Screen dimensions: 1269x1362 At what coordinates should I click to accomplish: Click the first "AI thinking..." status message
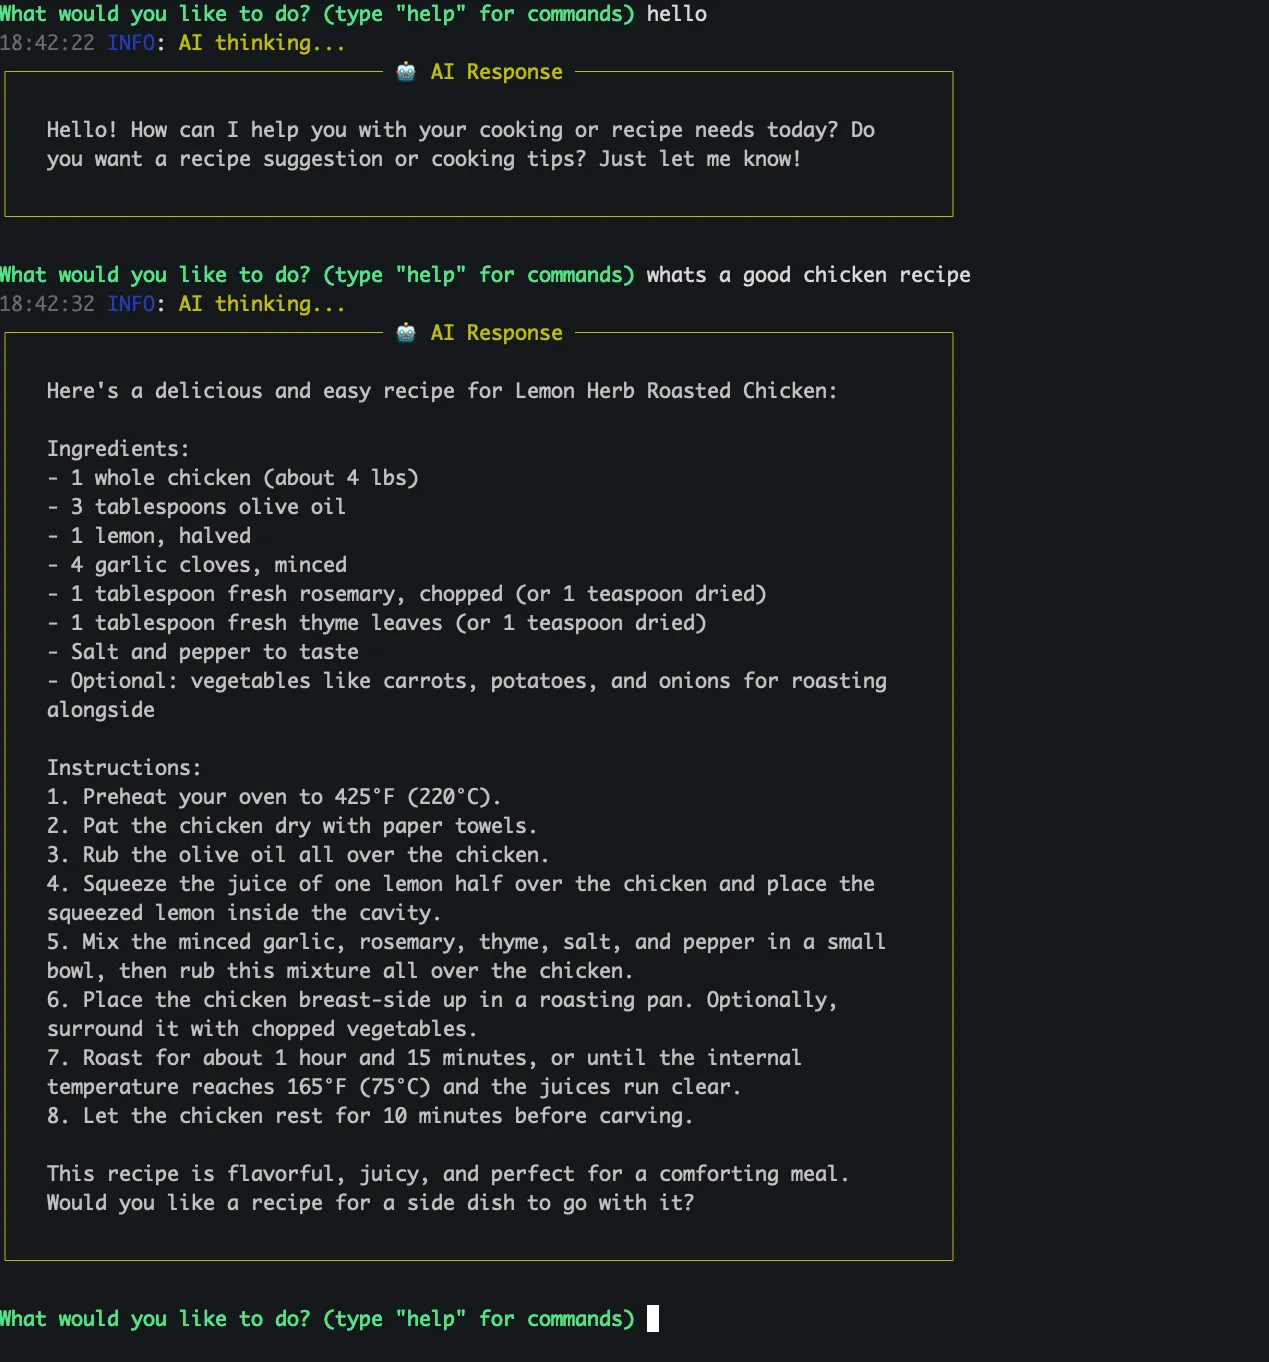(x=262, y=43)
